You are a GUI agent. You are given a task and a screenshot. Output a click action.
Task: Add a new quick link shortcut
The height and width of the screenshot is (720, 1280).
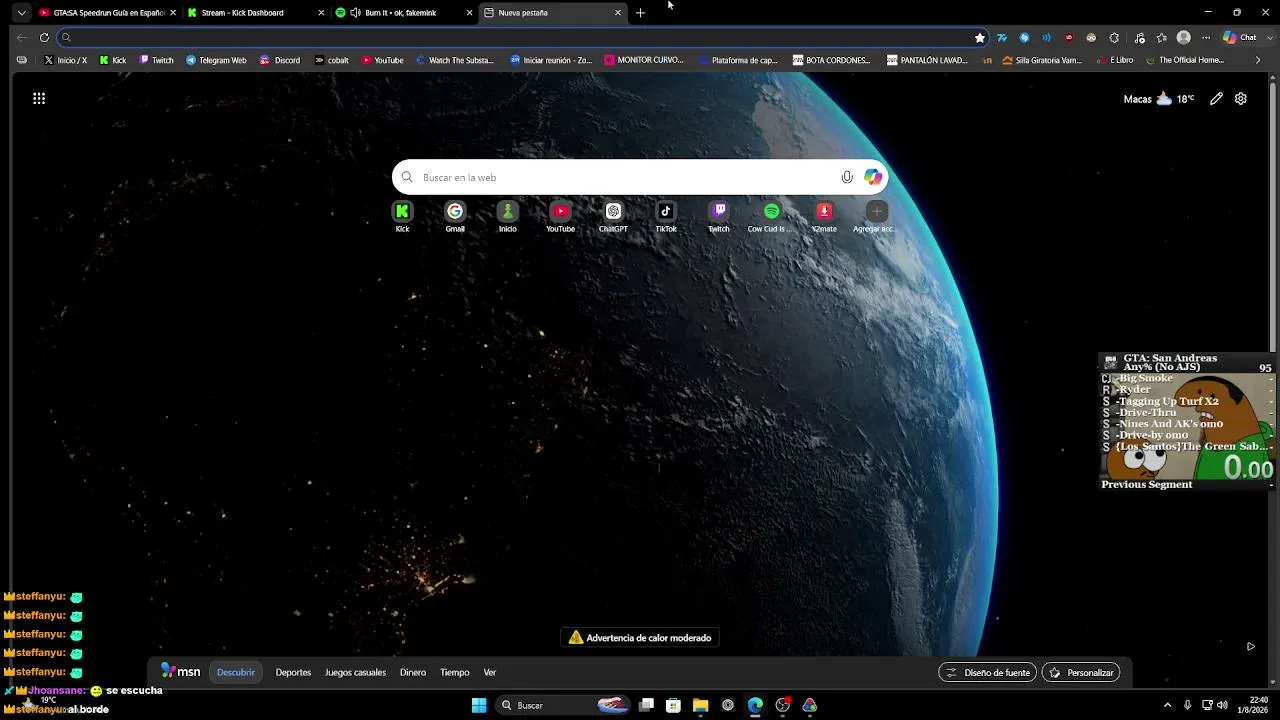[876, 216]
